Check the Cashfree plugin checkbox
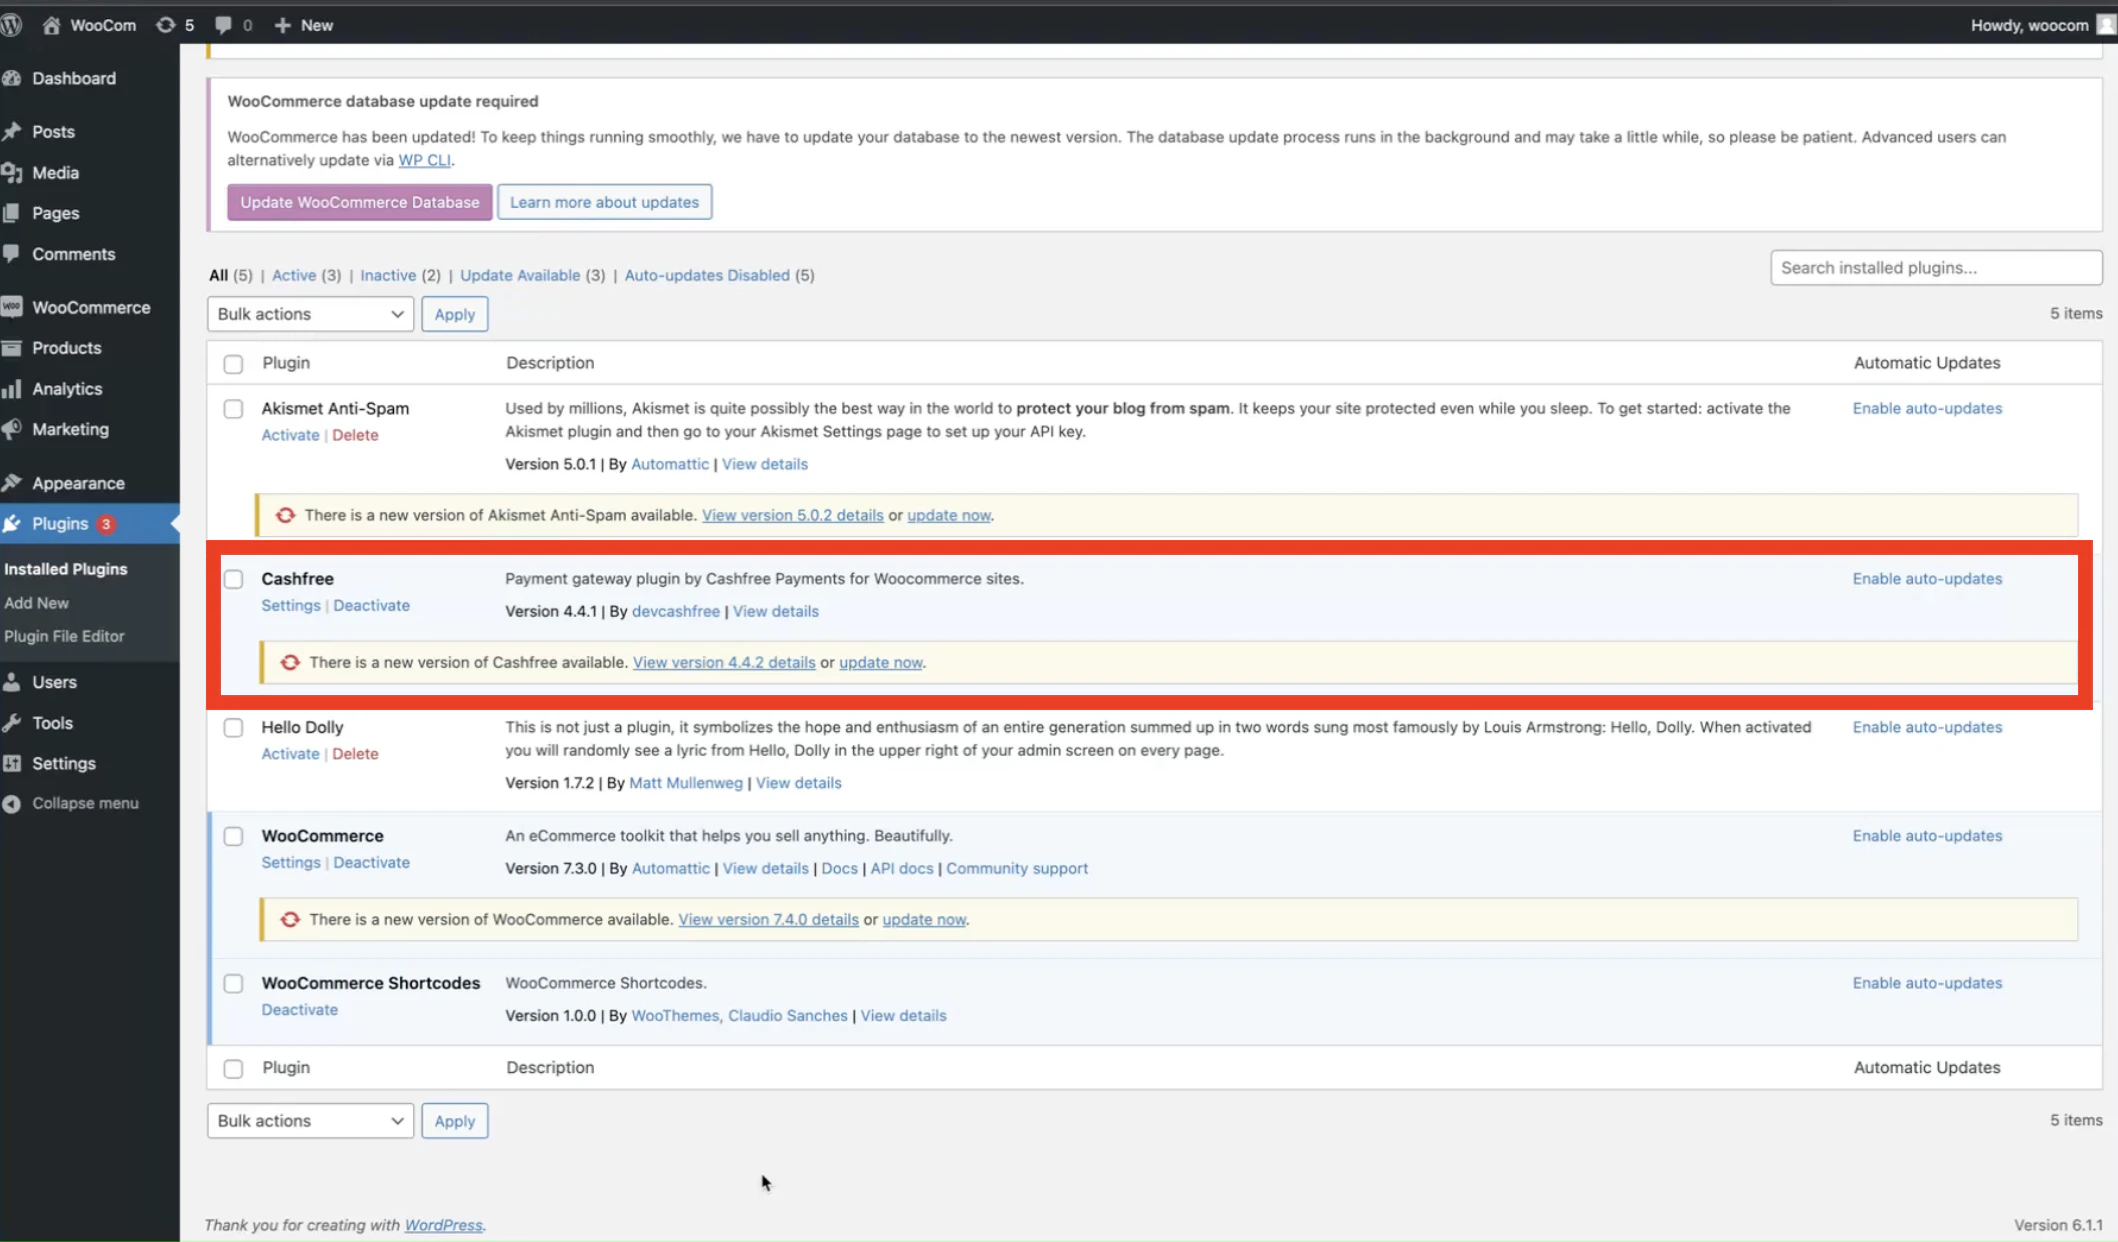2118x1242 pixels. coord(233,578)
